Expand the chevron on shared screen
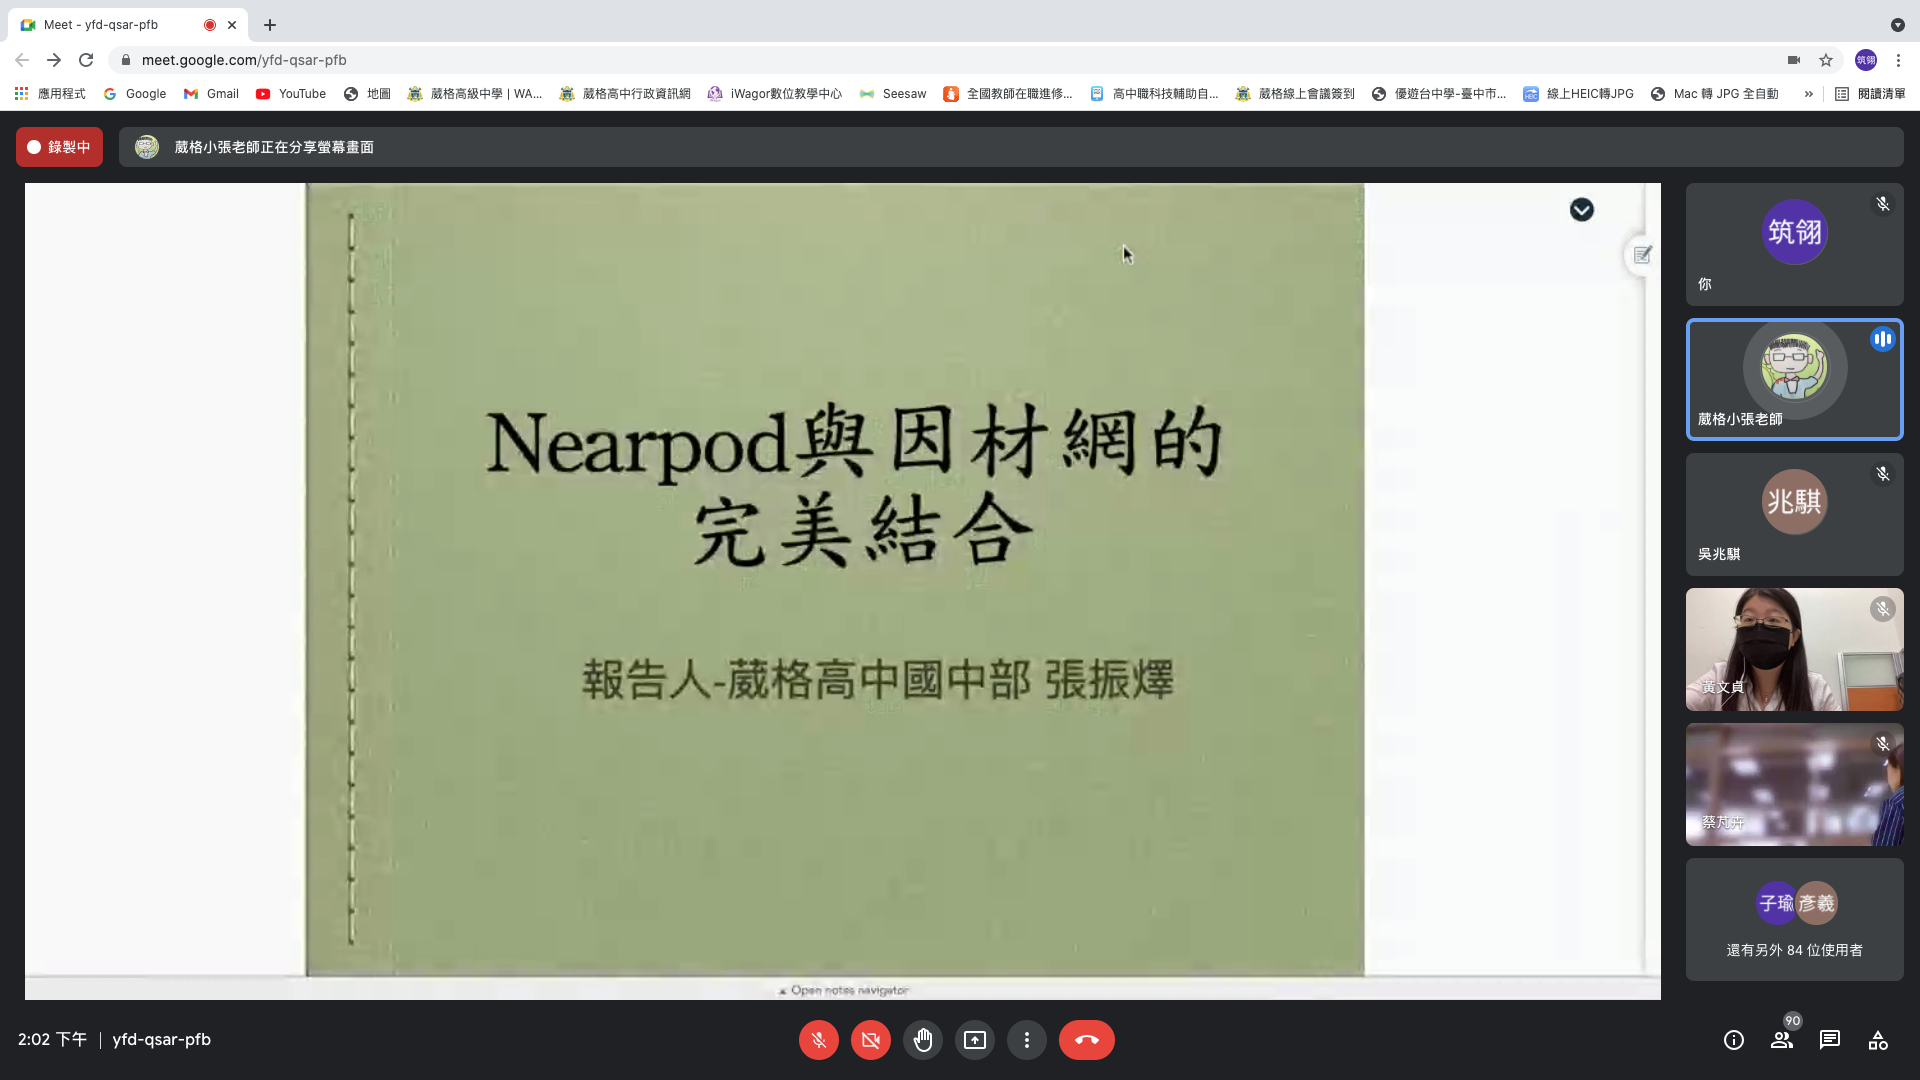This screenshot has width=1920, height=1080. click(1581, 210)
